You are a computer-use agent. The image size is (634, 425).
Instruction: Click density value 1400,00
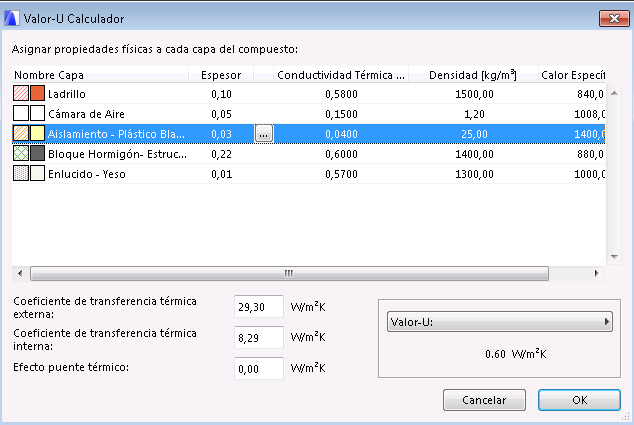point(474,154)
